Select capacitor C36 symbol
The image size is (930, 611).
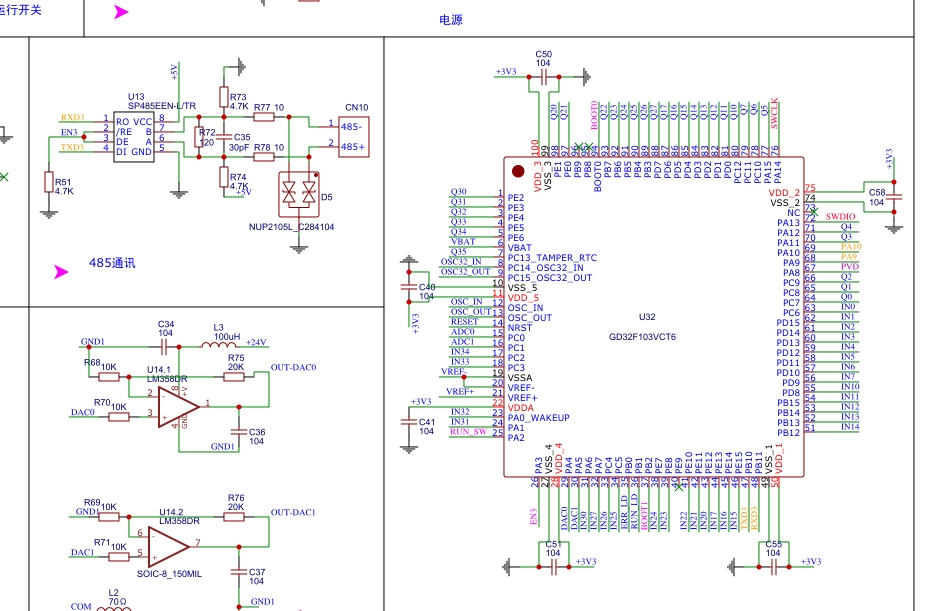point(238,431)
